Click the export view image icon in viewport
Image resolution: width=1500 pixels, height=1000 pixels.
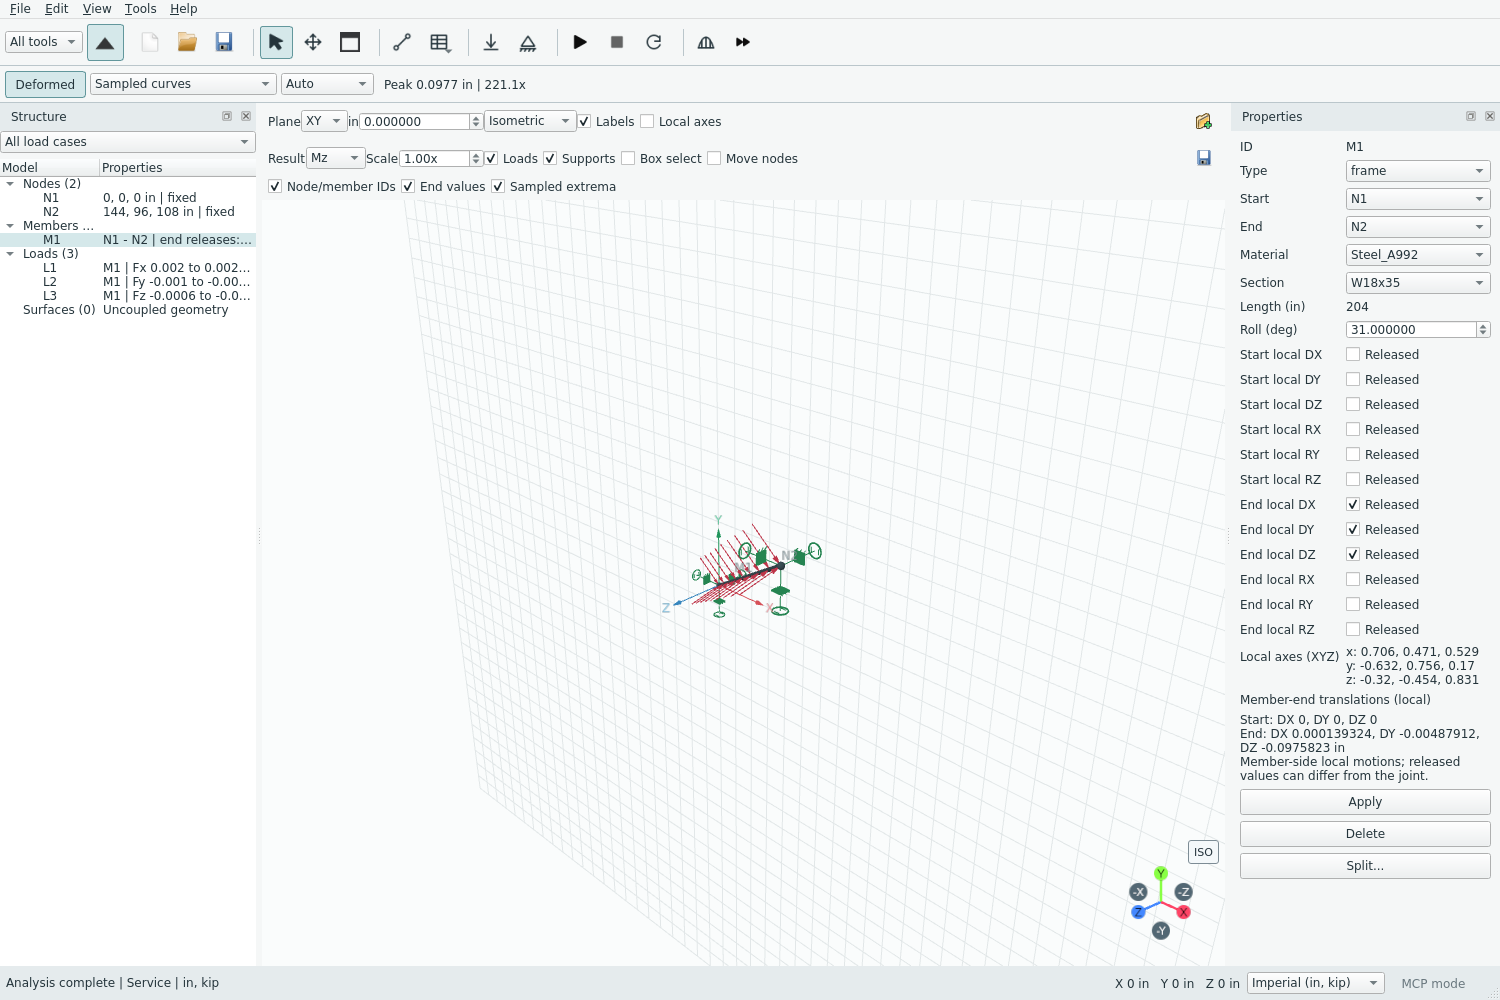coord(1204,121)
